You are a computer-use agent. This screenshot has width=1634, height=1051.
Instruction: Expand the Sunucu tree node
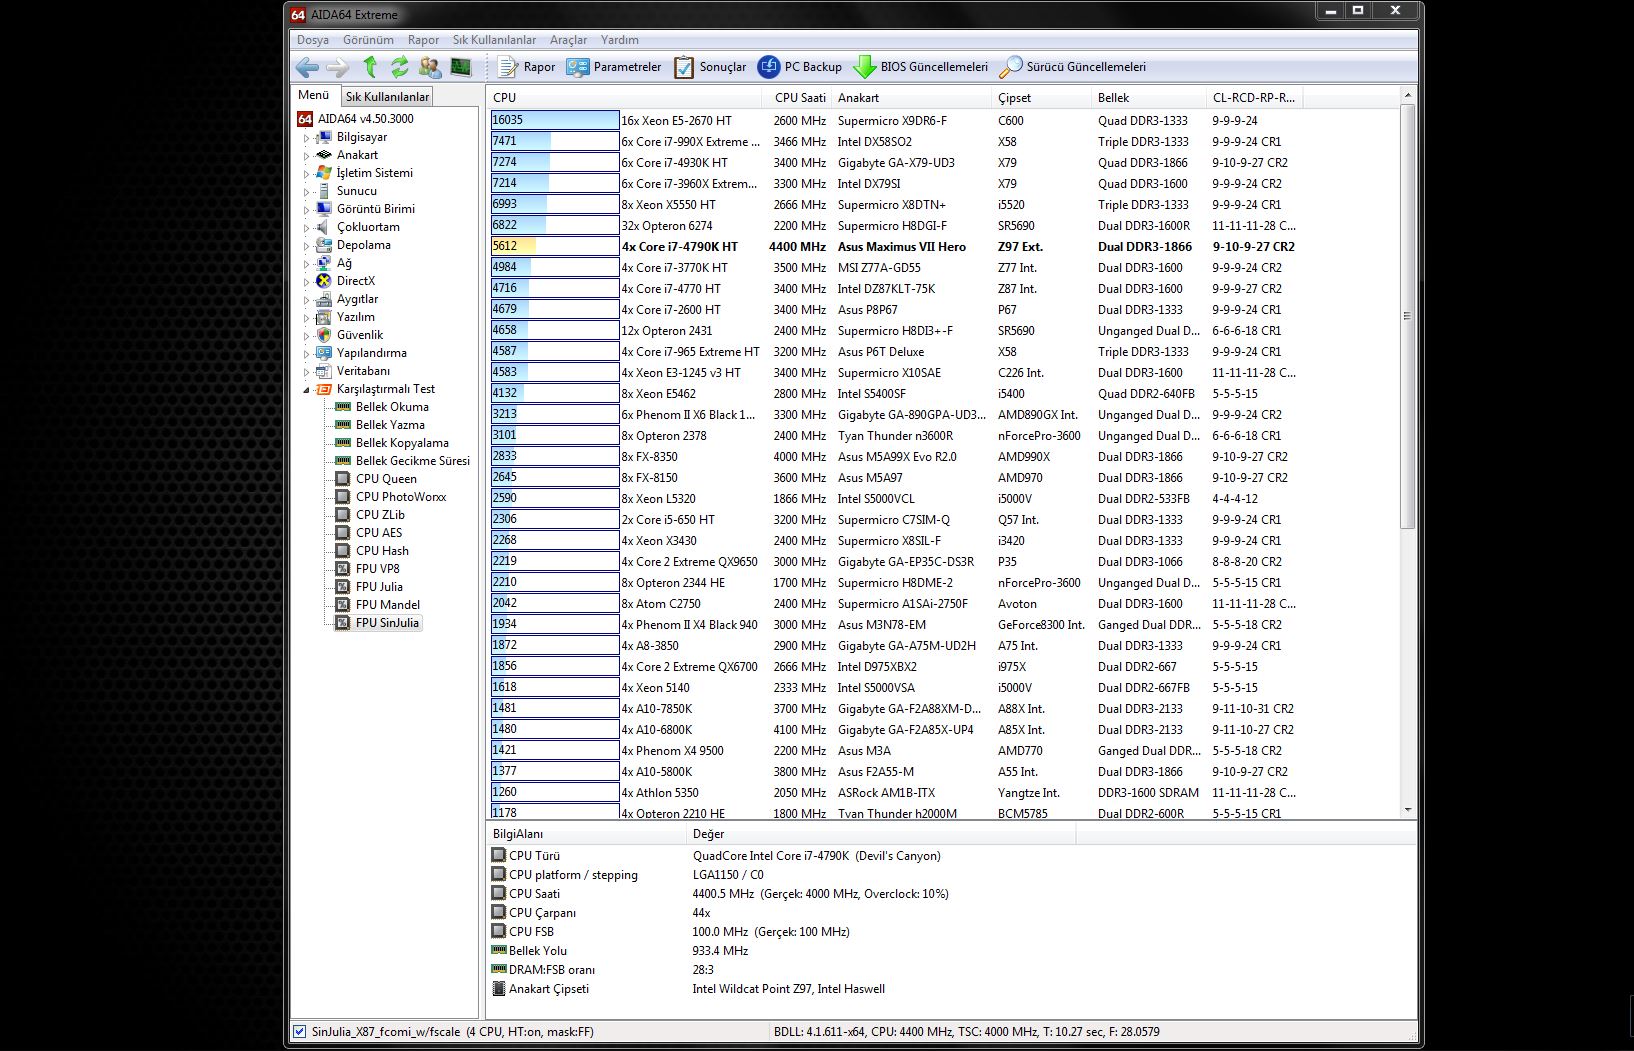pos(307,191)
